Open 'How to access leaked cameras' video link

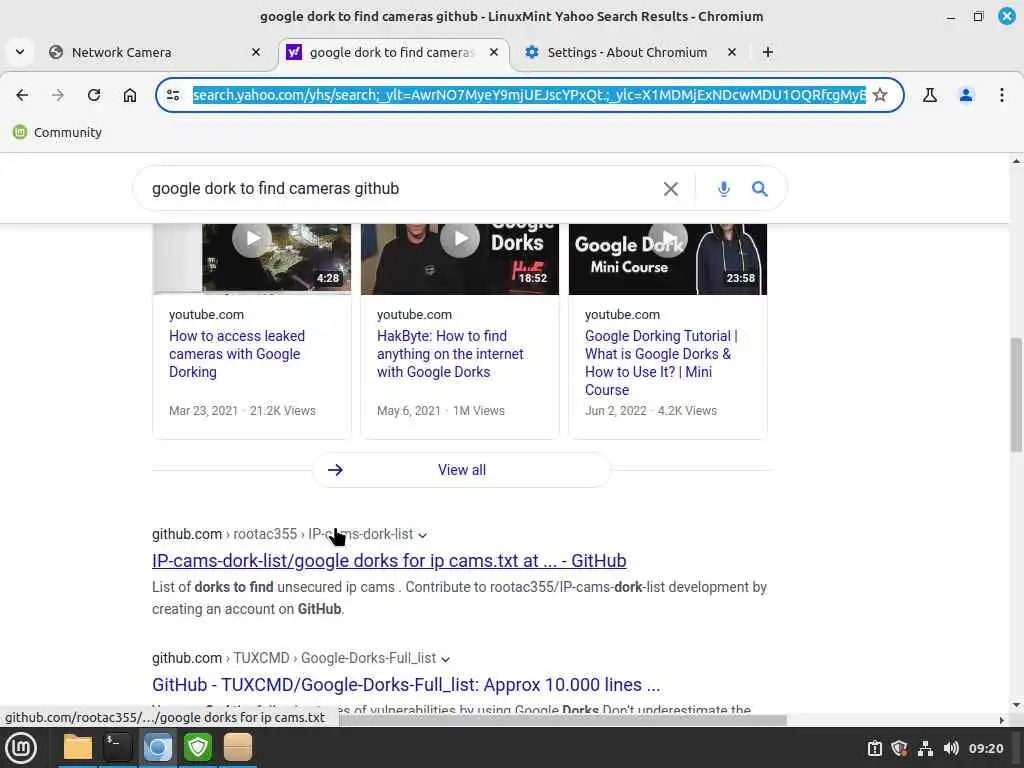click(237, 354)
